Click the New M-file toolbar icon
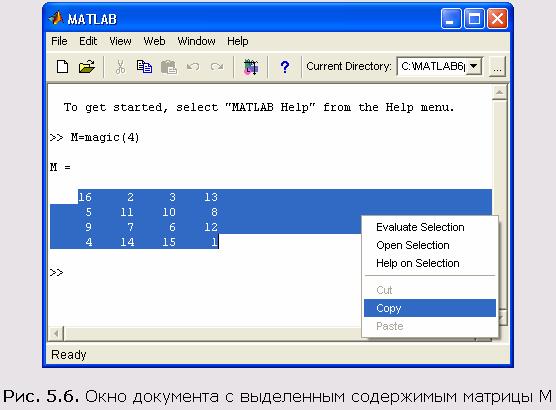This screenshot has width=556, height=410. [x=62, y=66]
